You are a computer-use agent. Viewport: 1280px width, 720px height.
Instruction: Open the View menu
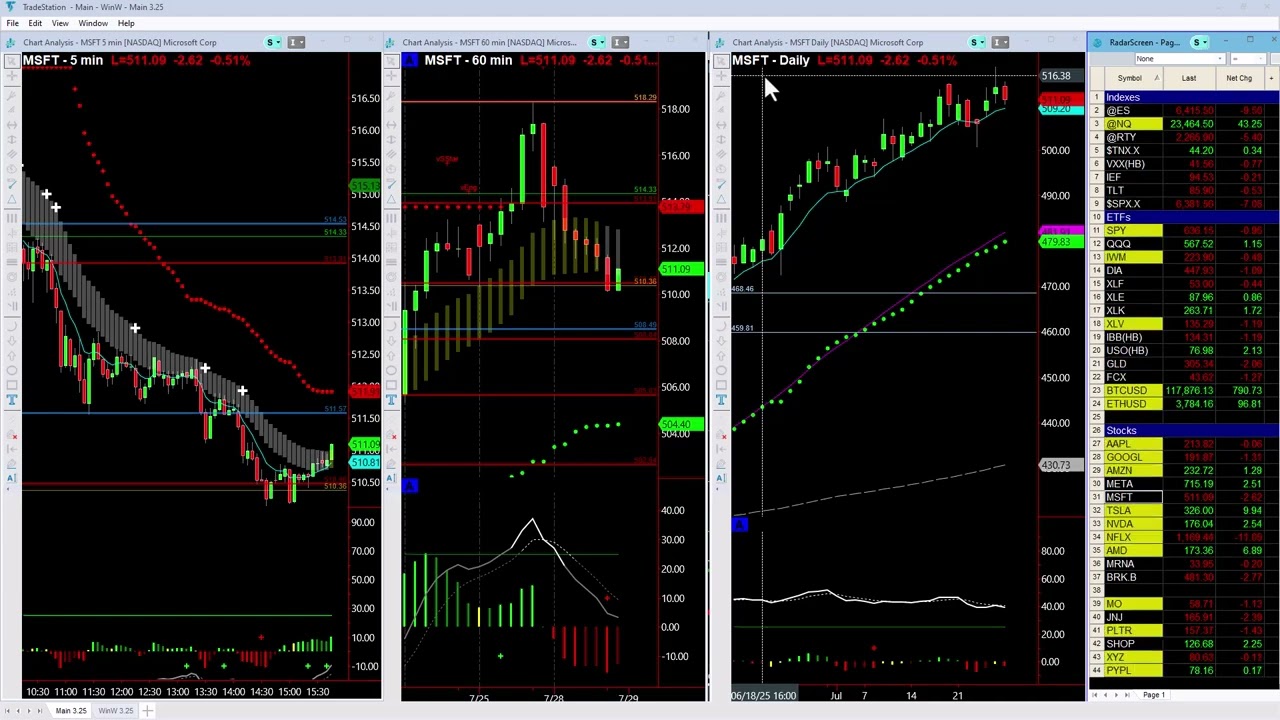pos(60,23)
